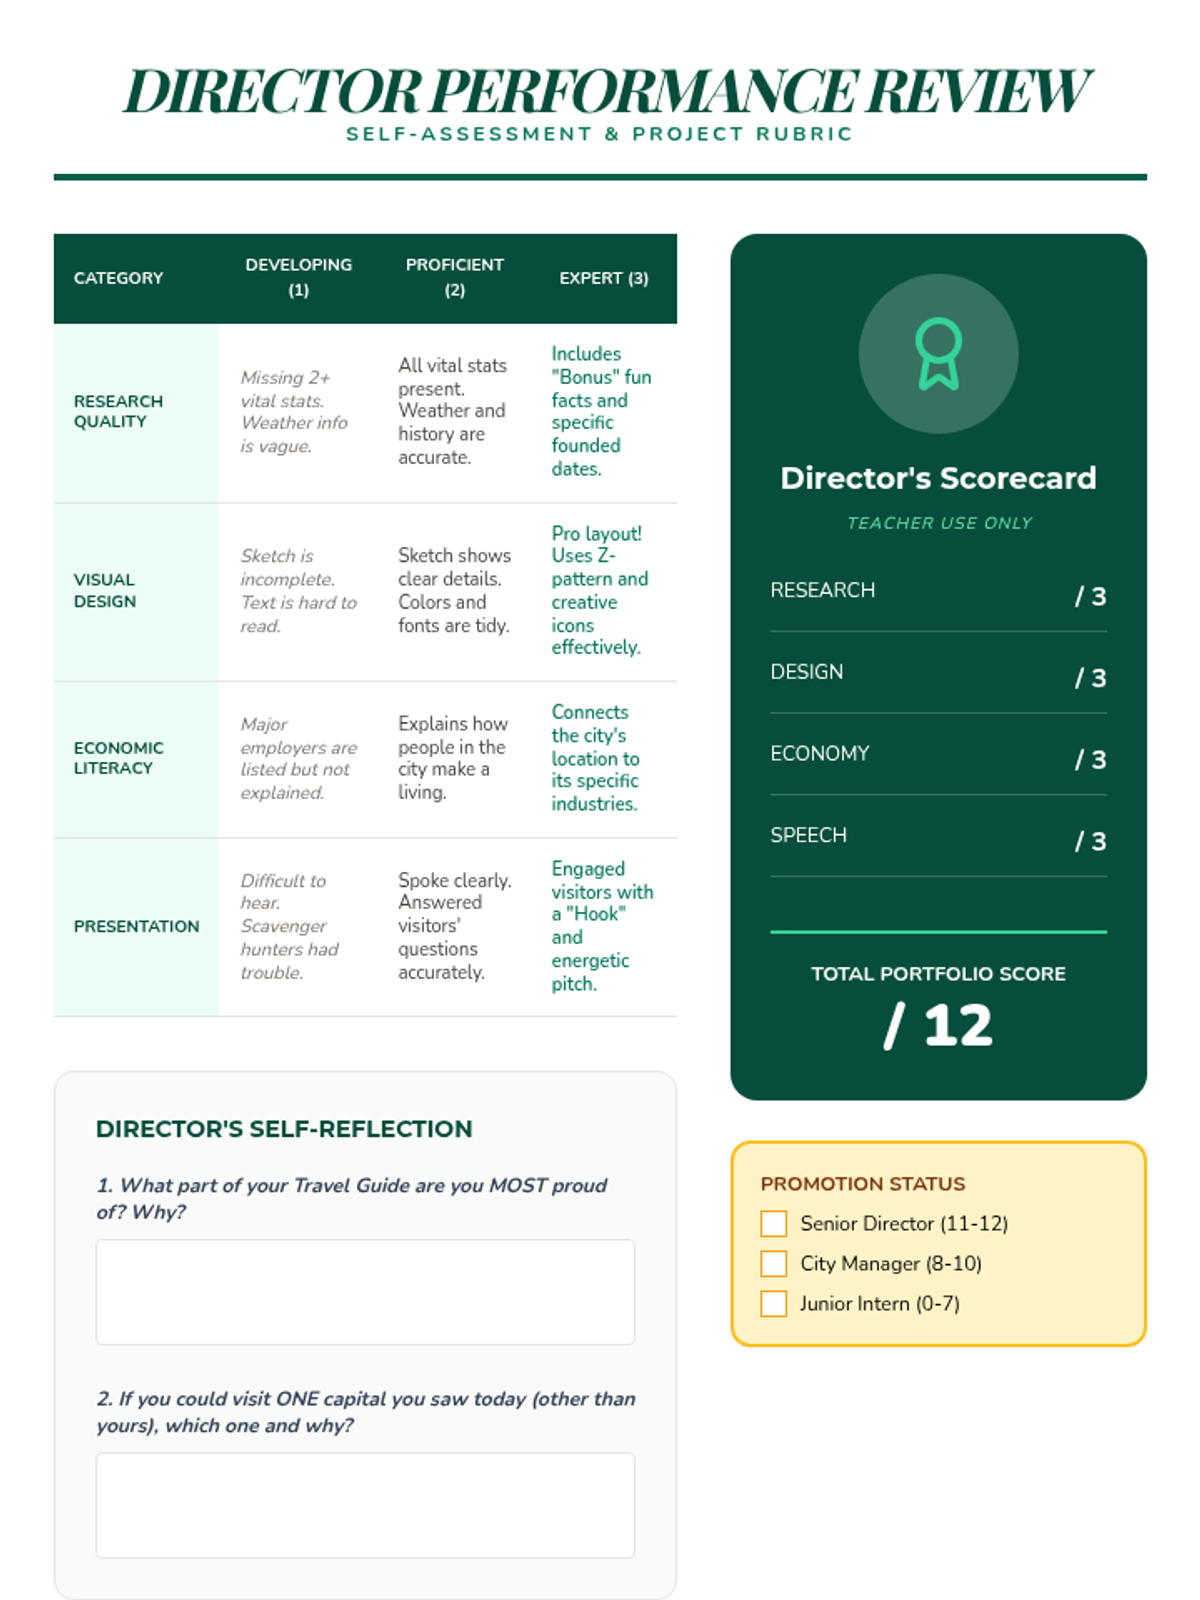The width and height of the screenshot is (1200, 1600).
Task: Click the MOST proud answer box
Action: tap(365, 1291)
